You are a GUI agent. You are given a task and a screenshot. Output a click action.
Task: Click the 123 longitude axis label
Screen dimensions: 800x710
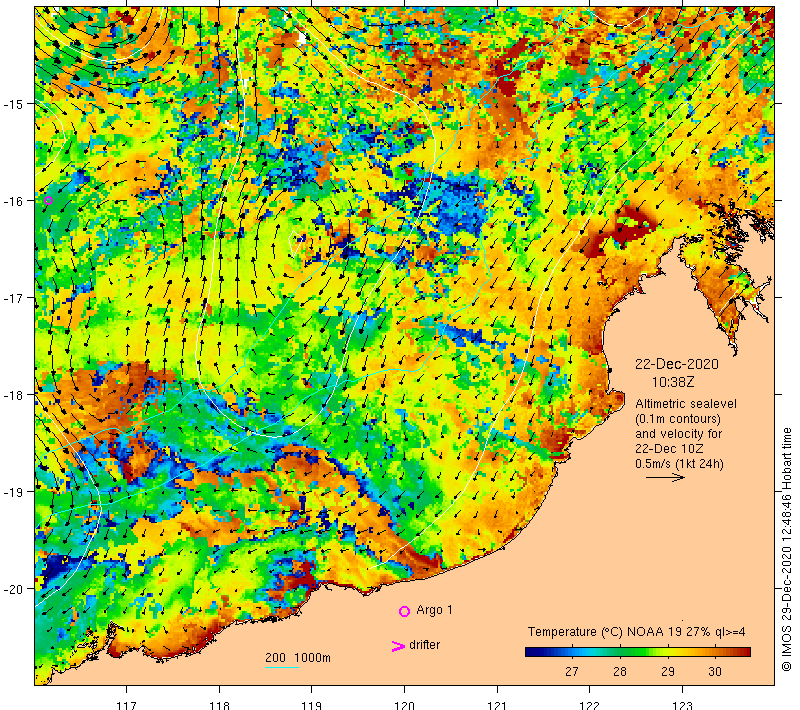point(683,705)
